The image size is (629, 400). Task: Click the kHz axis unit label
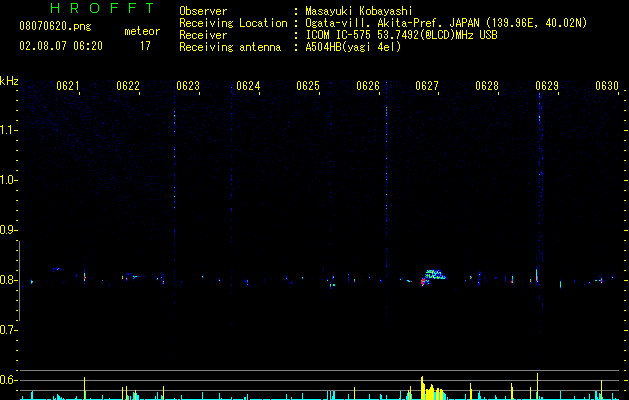[9, 81]
